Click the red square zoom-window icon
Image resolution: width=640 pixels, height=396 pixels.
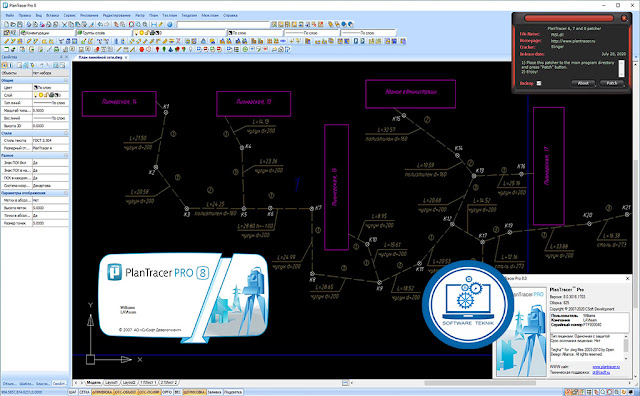131,24
